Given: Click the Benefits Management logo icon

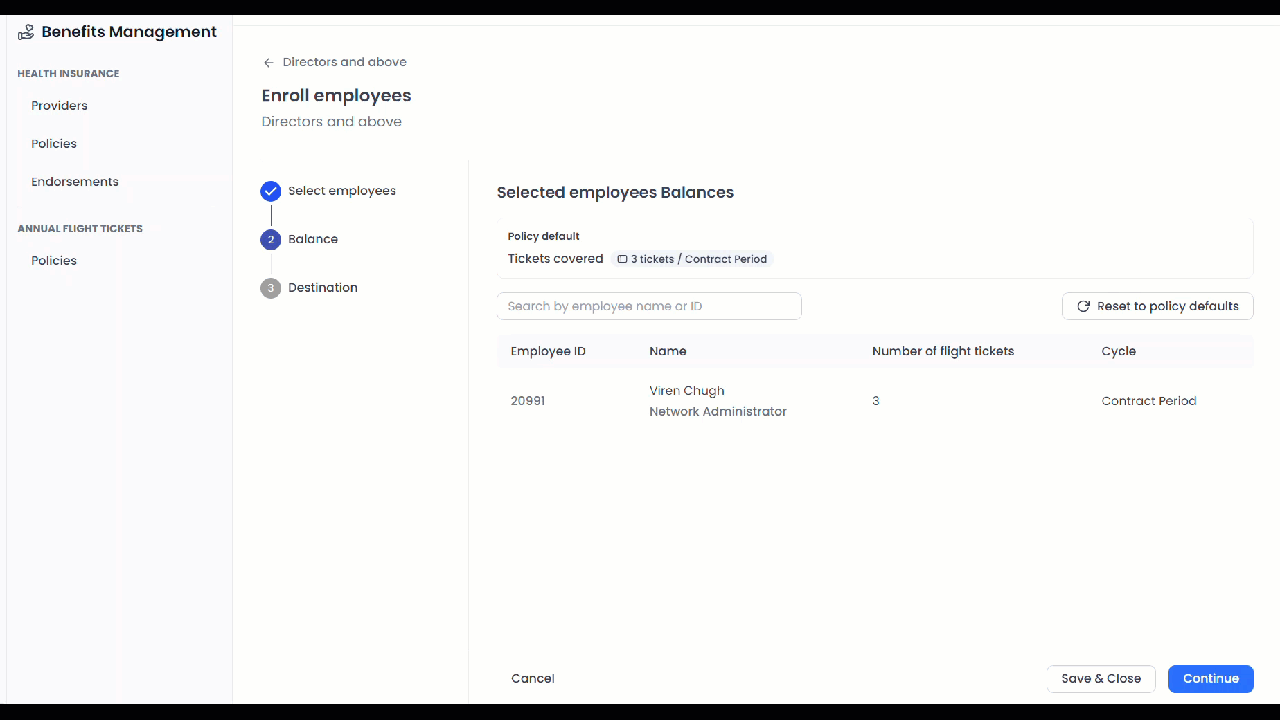Looking at the screenshot, I should (26, 32).
